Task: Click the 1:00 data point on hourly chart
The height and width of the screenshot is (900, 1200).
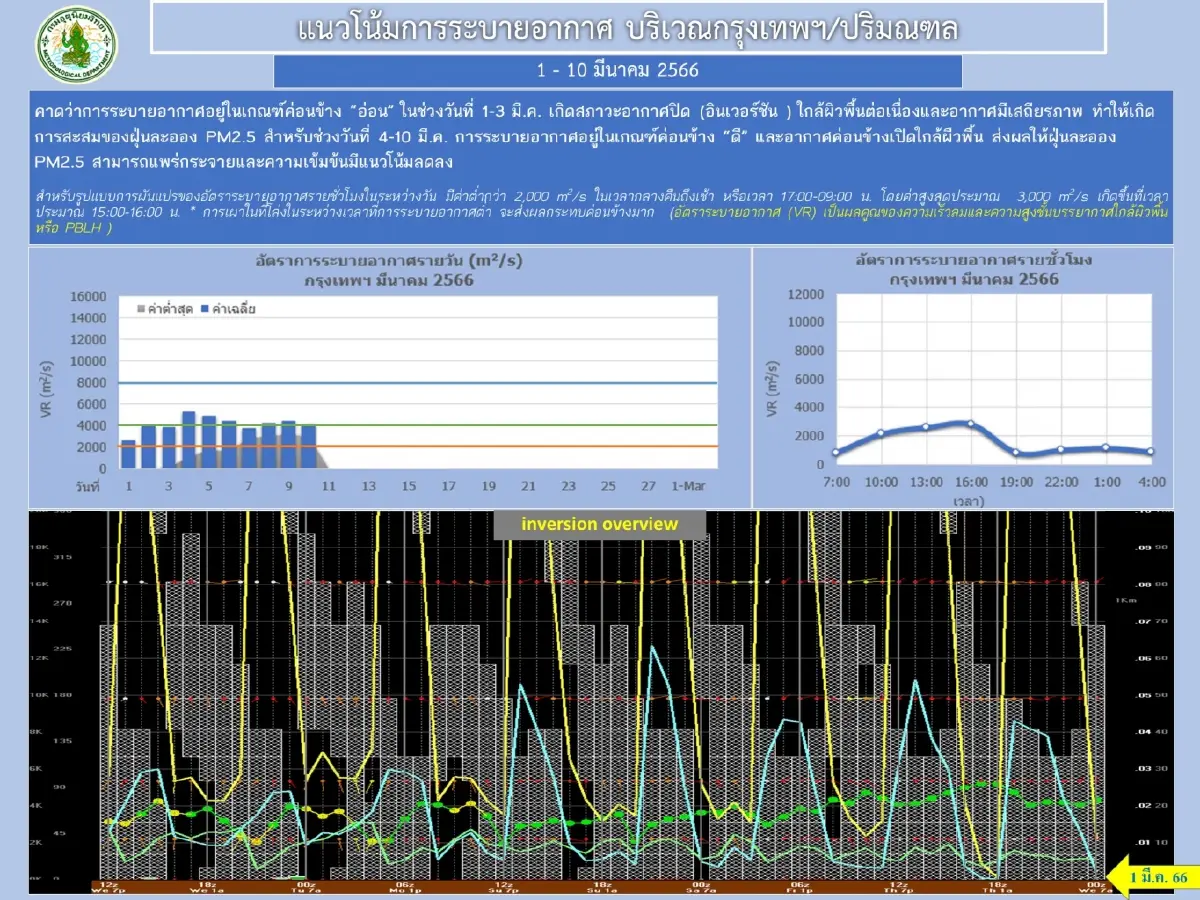Action: coord(1105,447)
